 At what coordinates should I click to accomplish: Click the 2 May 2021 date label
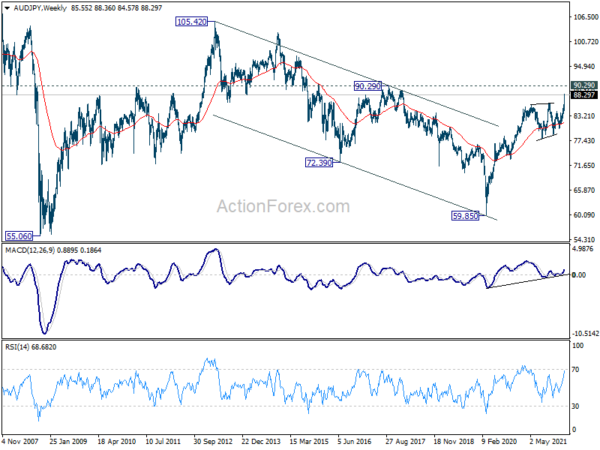tap(548, 441)
